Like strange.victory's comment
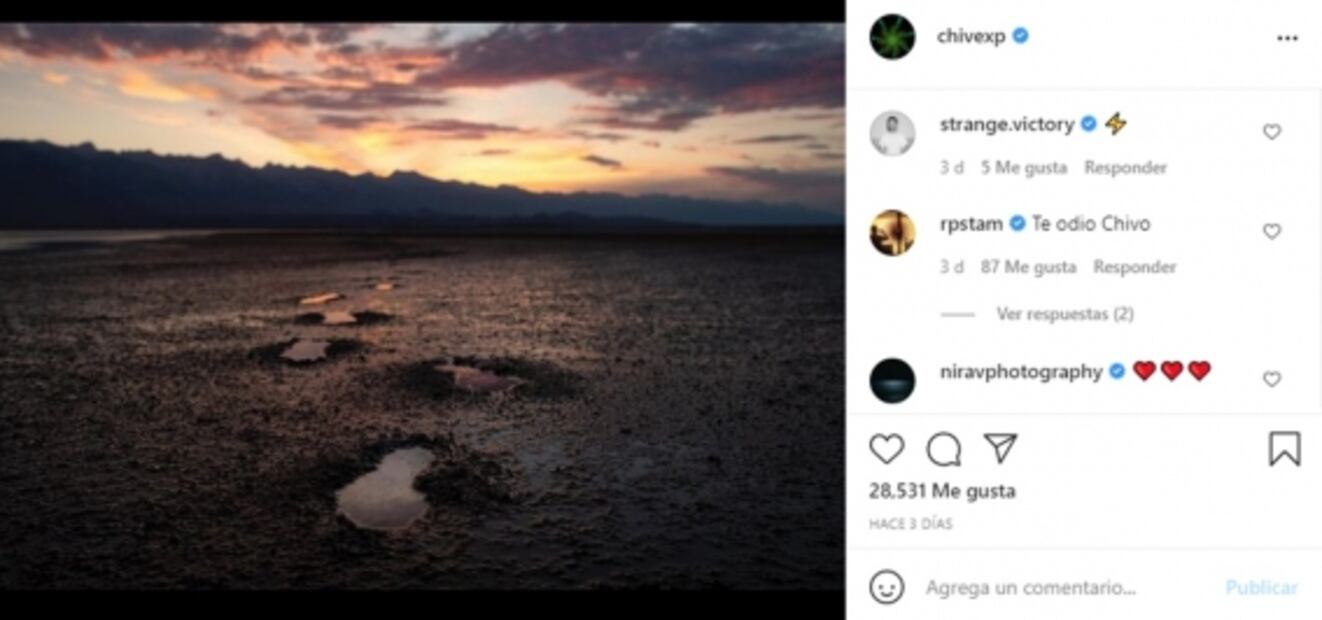The width and height of the screenshot is (1322, 620). [x=1272, y=132]
